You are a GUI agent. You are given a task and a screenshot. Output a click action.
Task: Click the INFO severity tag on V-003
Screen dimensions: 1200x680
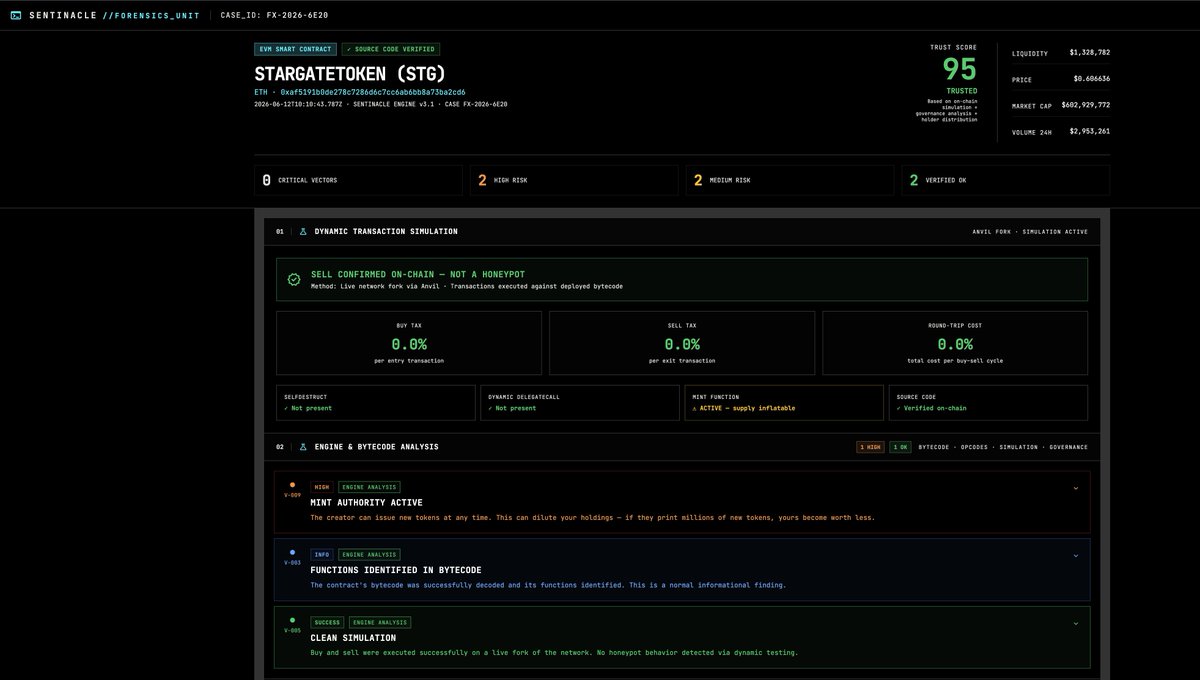321,554
